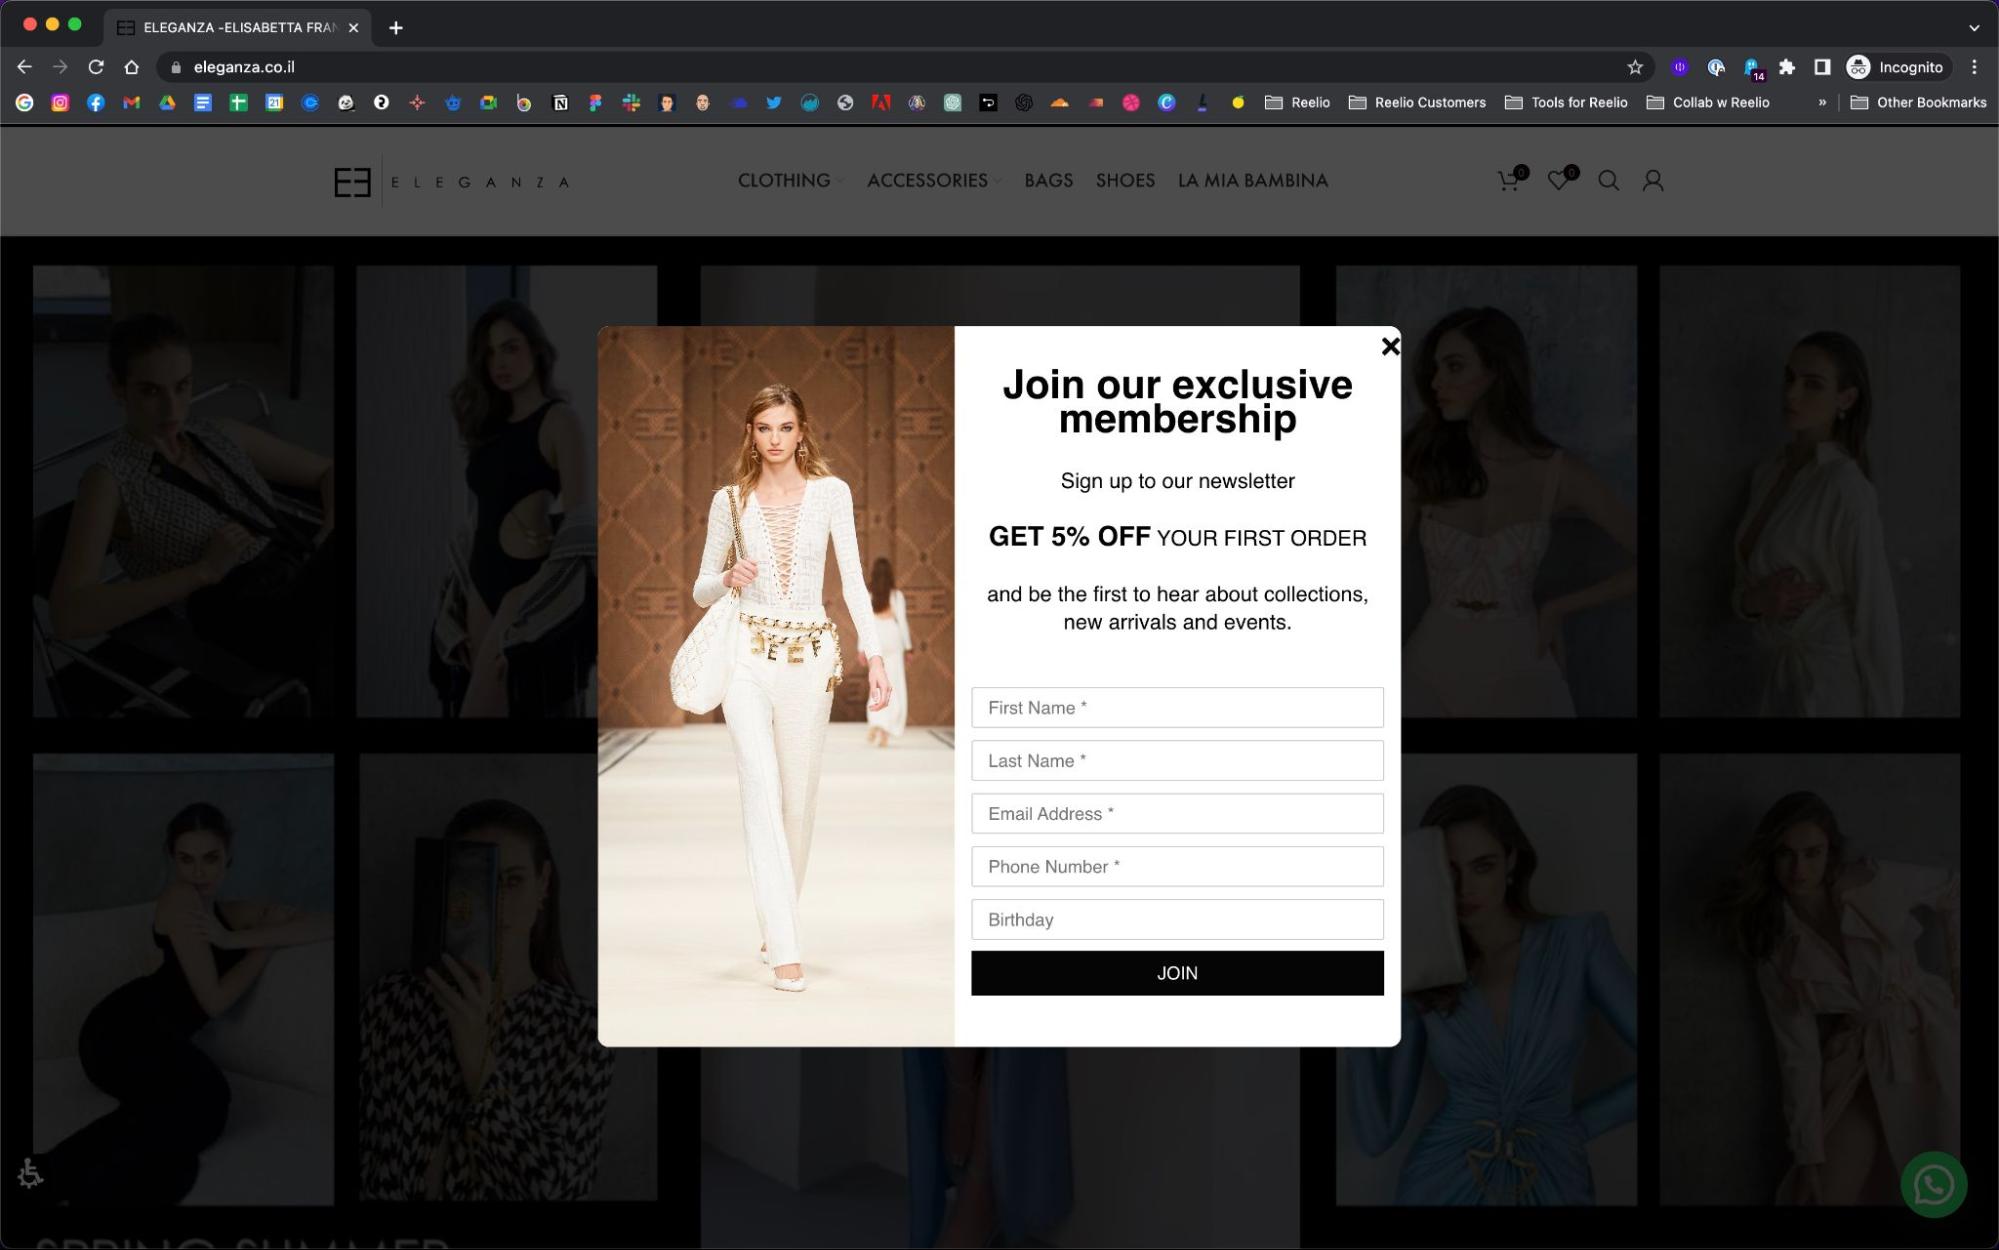Image resolution: width=1999 pixels, height=1250 pixels.
Task: Open the shopping cart icon
Action: pos(1508,181)
